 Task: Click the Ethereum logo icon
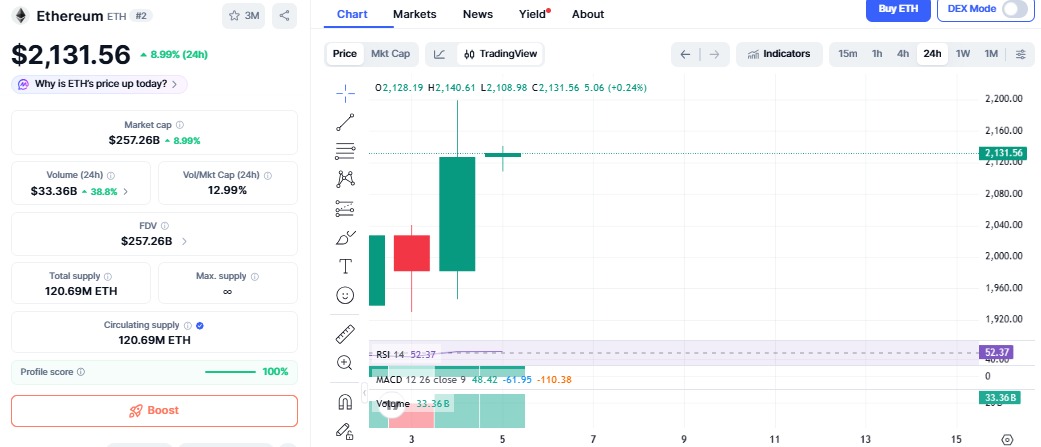(x=21, y=16)
